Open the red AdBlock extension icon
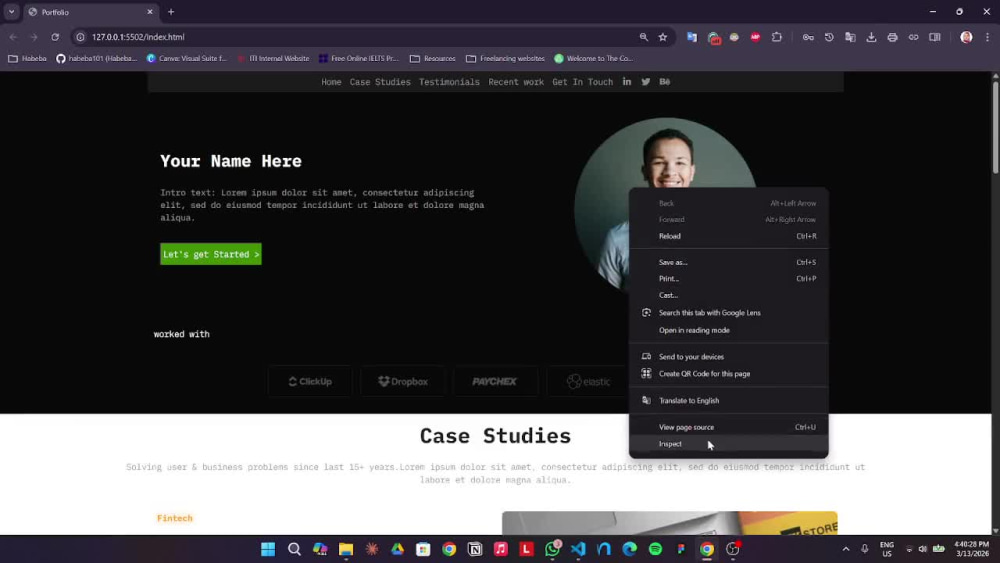The height and width of the screenshot is (563, 1000). coord(755,37)
